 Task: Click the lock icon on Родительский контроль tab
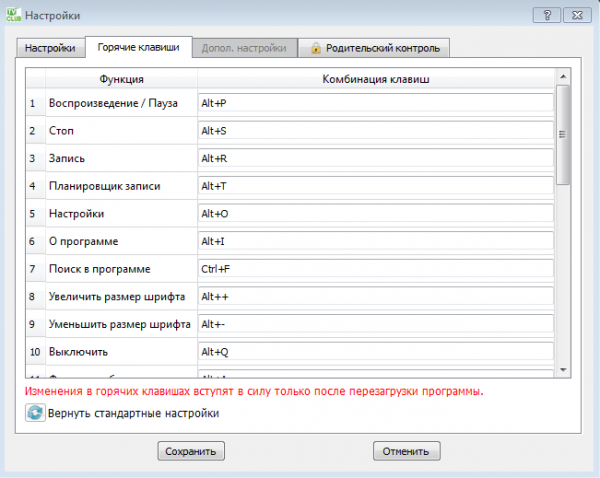click(x=316, y=48)
